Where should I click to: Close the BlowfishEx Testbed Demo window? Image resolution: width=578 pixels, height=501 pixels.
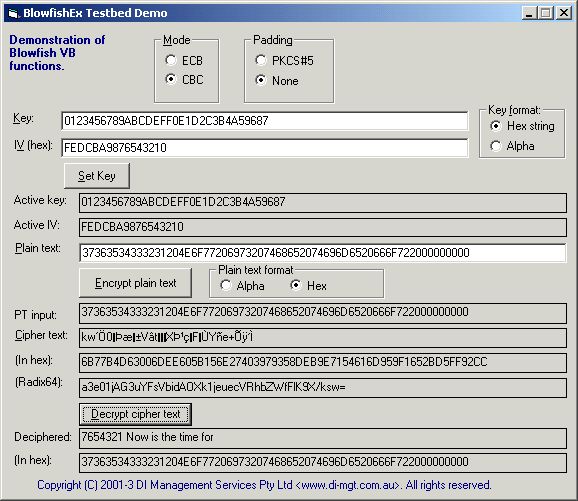click(x=564, y=13)
